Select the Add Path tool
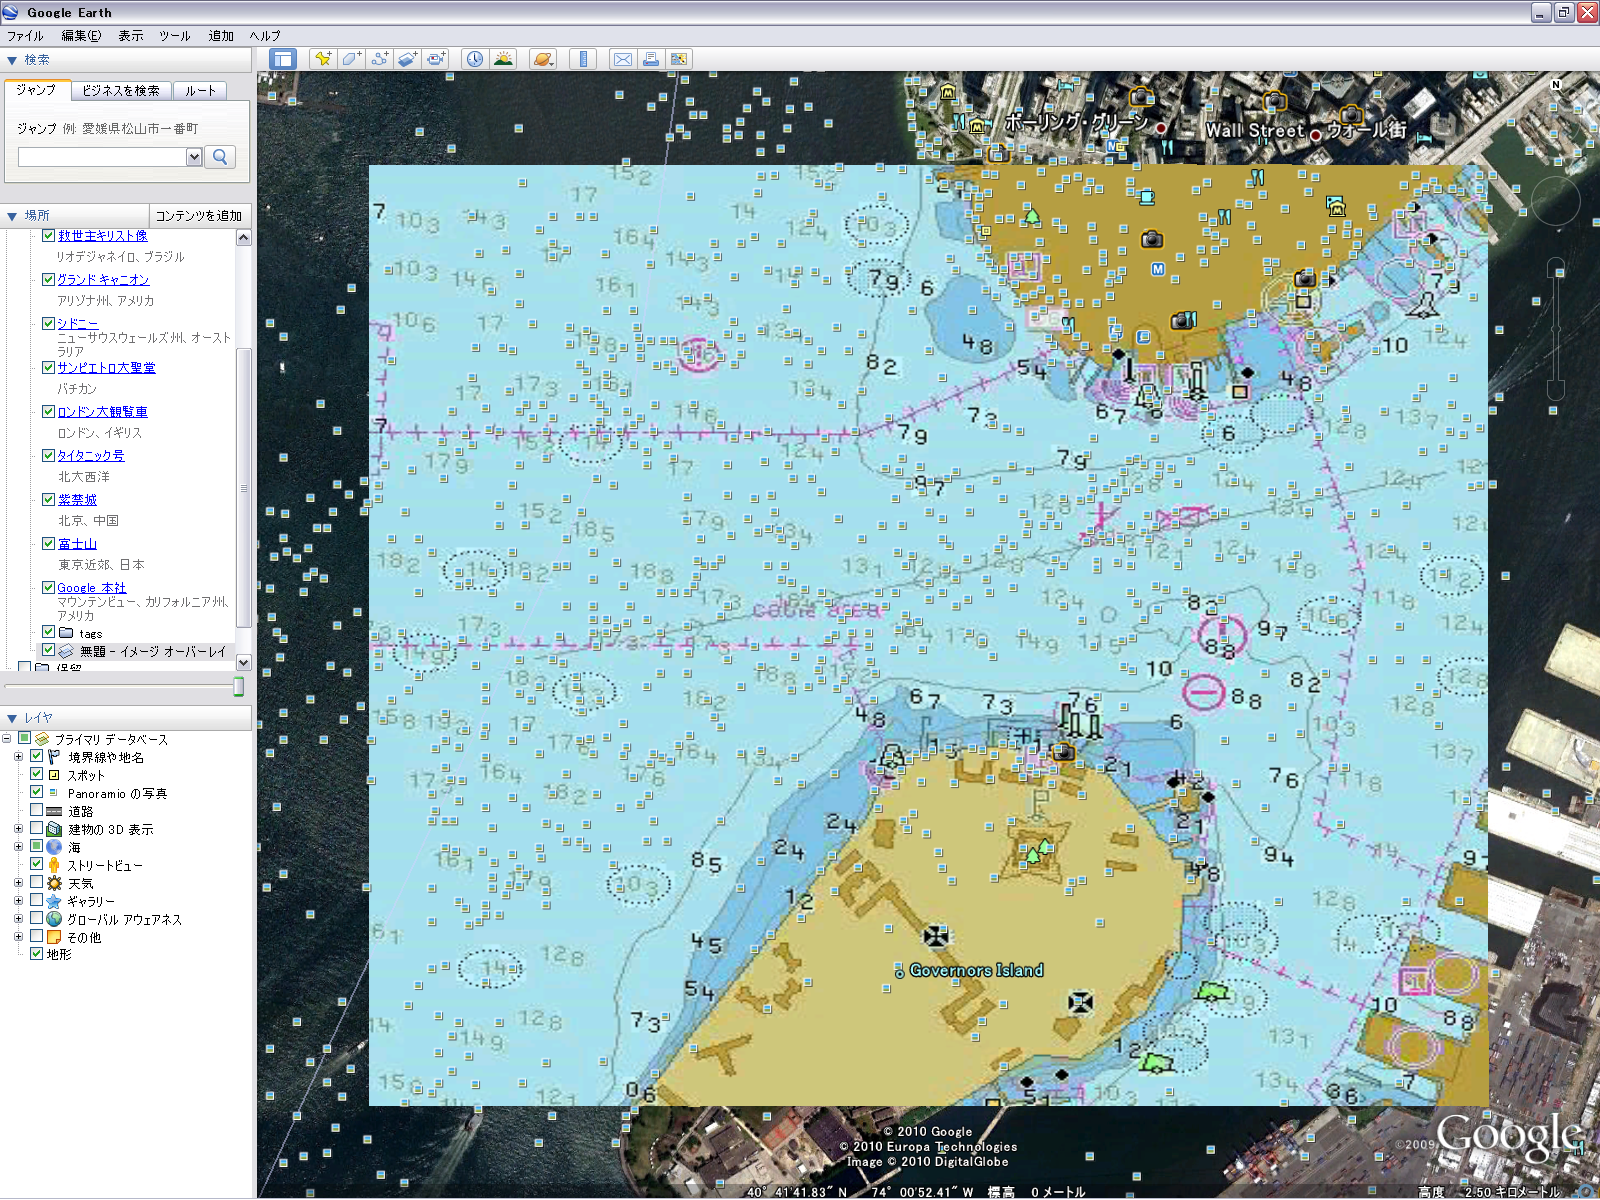The width and height of the screenshot is (1600, 1200). pyautogui.click(x=379, y=59)
